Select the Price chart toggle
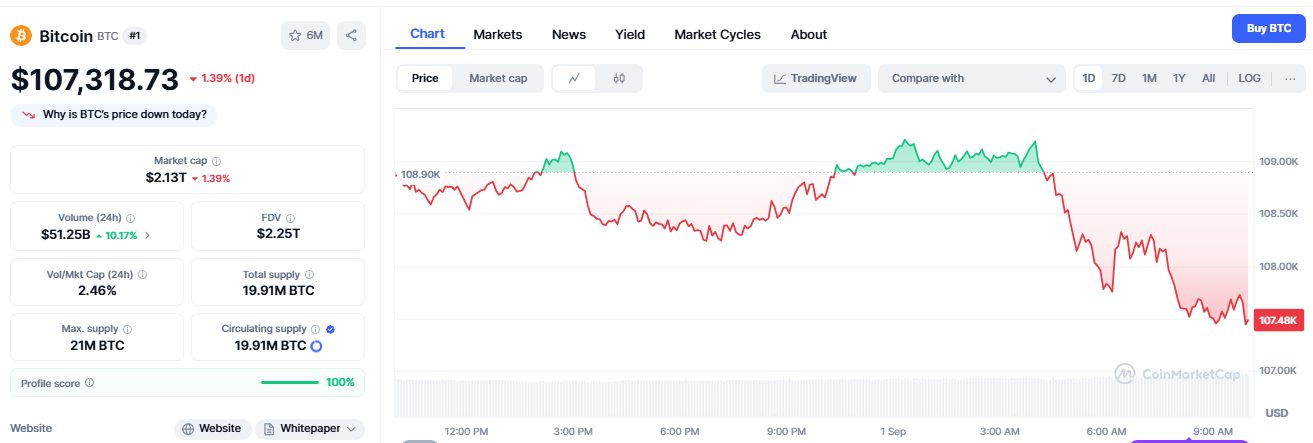The width and height of the screenshot is (1313, 443). [425, 78]
